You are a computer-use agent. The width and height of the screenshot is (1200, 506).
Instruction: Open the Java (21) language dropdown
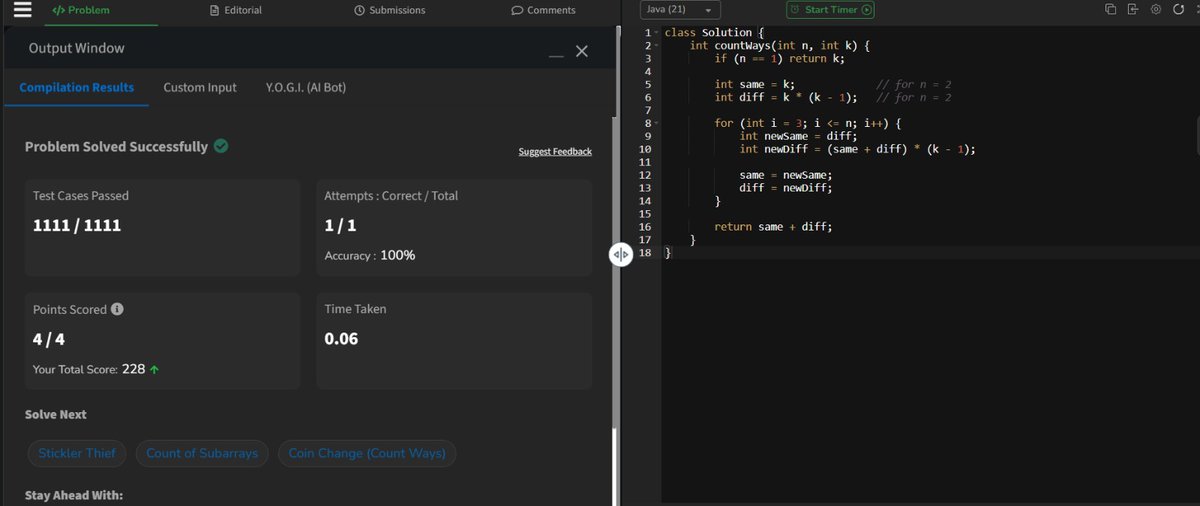(x=680, y=10)
